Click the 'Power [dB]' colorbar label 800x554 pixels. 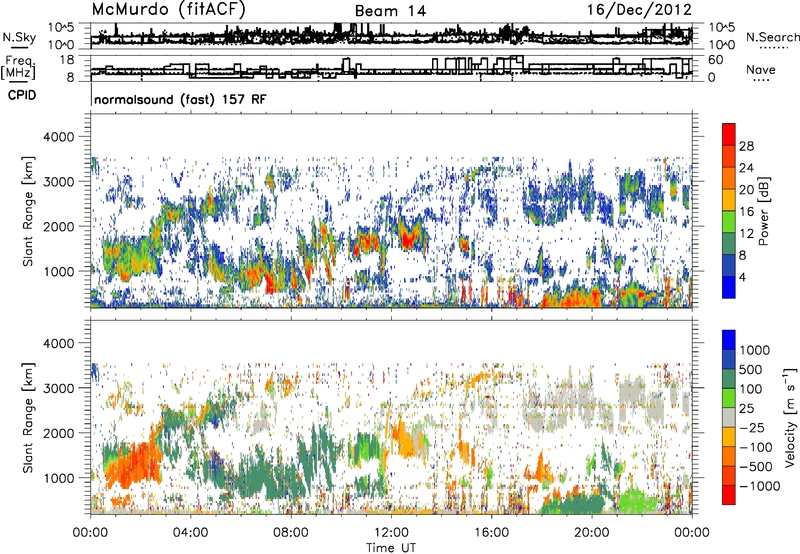pos(764,211)
